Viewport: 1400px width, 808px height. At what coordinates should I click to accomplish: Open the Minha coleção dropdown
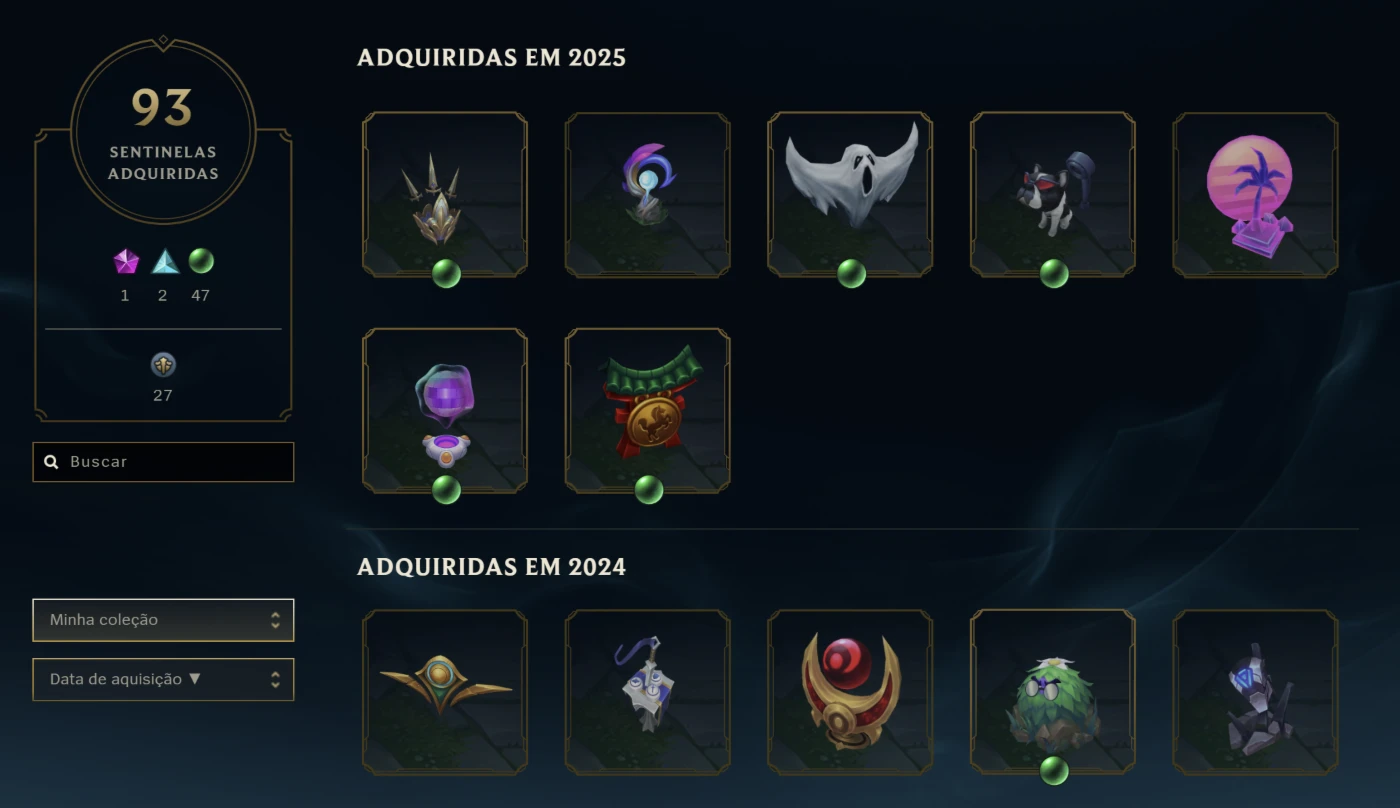click(163, 620)
